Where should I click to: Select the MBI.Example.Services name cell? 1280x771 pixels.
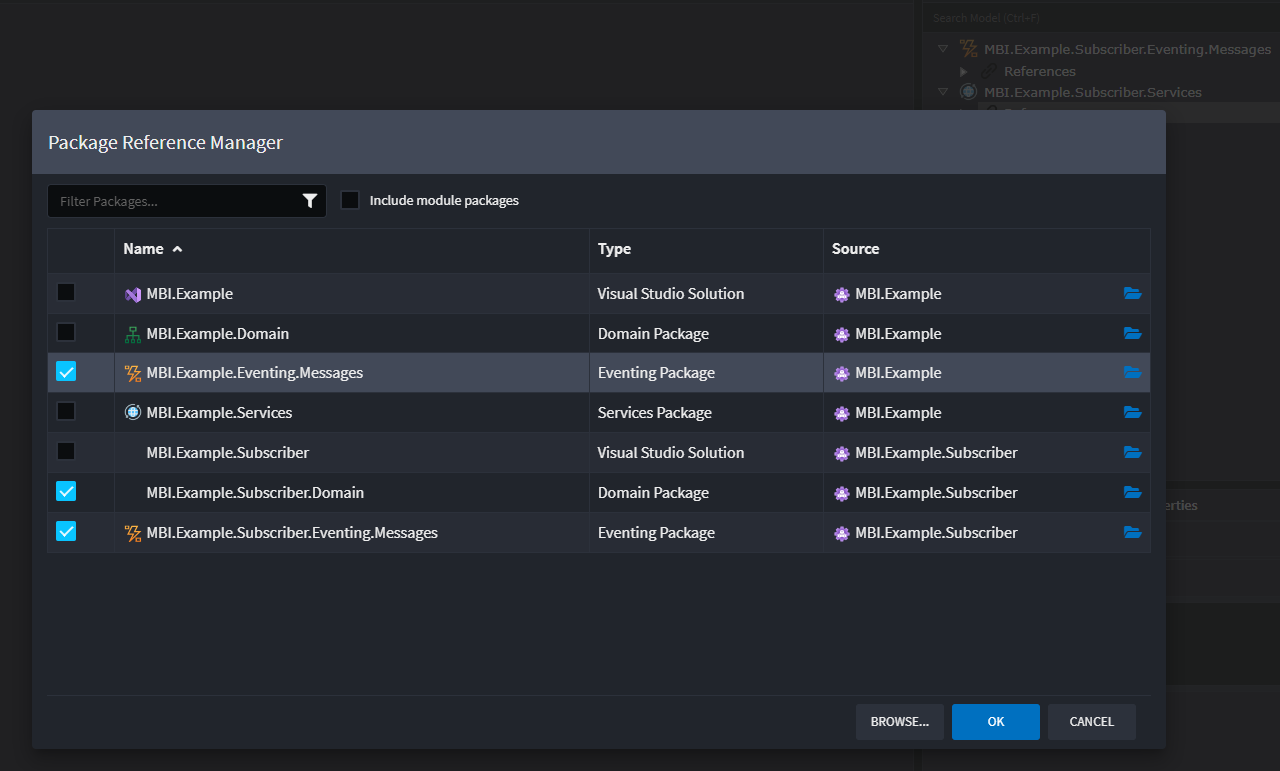click(352, 412)
